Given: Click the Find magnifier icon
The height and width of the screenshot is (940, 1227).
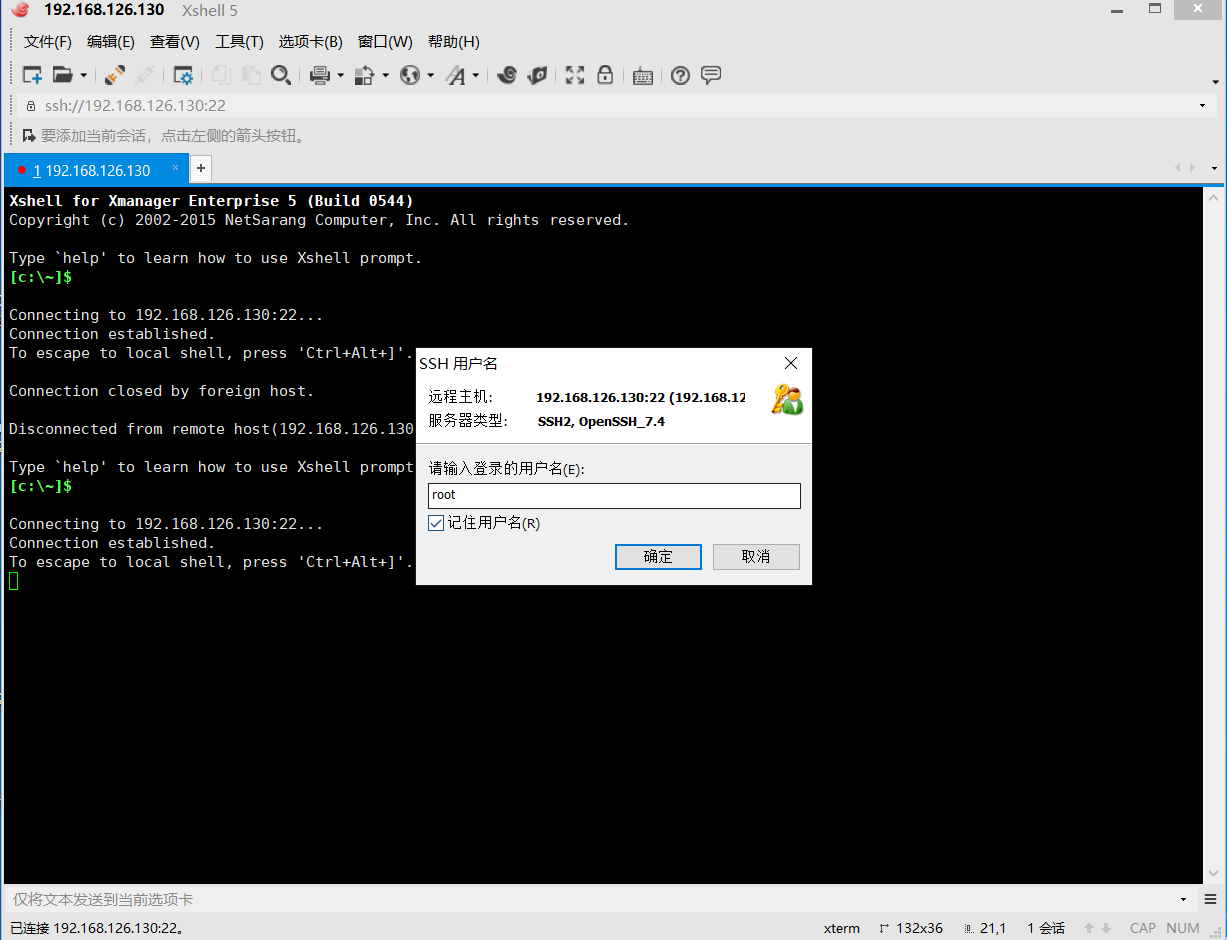Looking at the screenshot, I should click(x=281, y=75).
